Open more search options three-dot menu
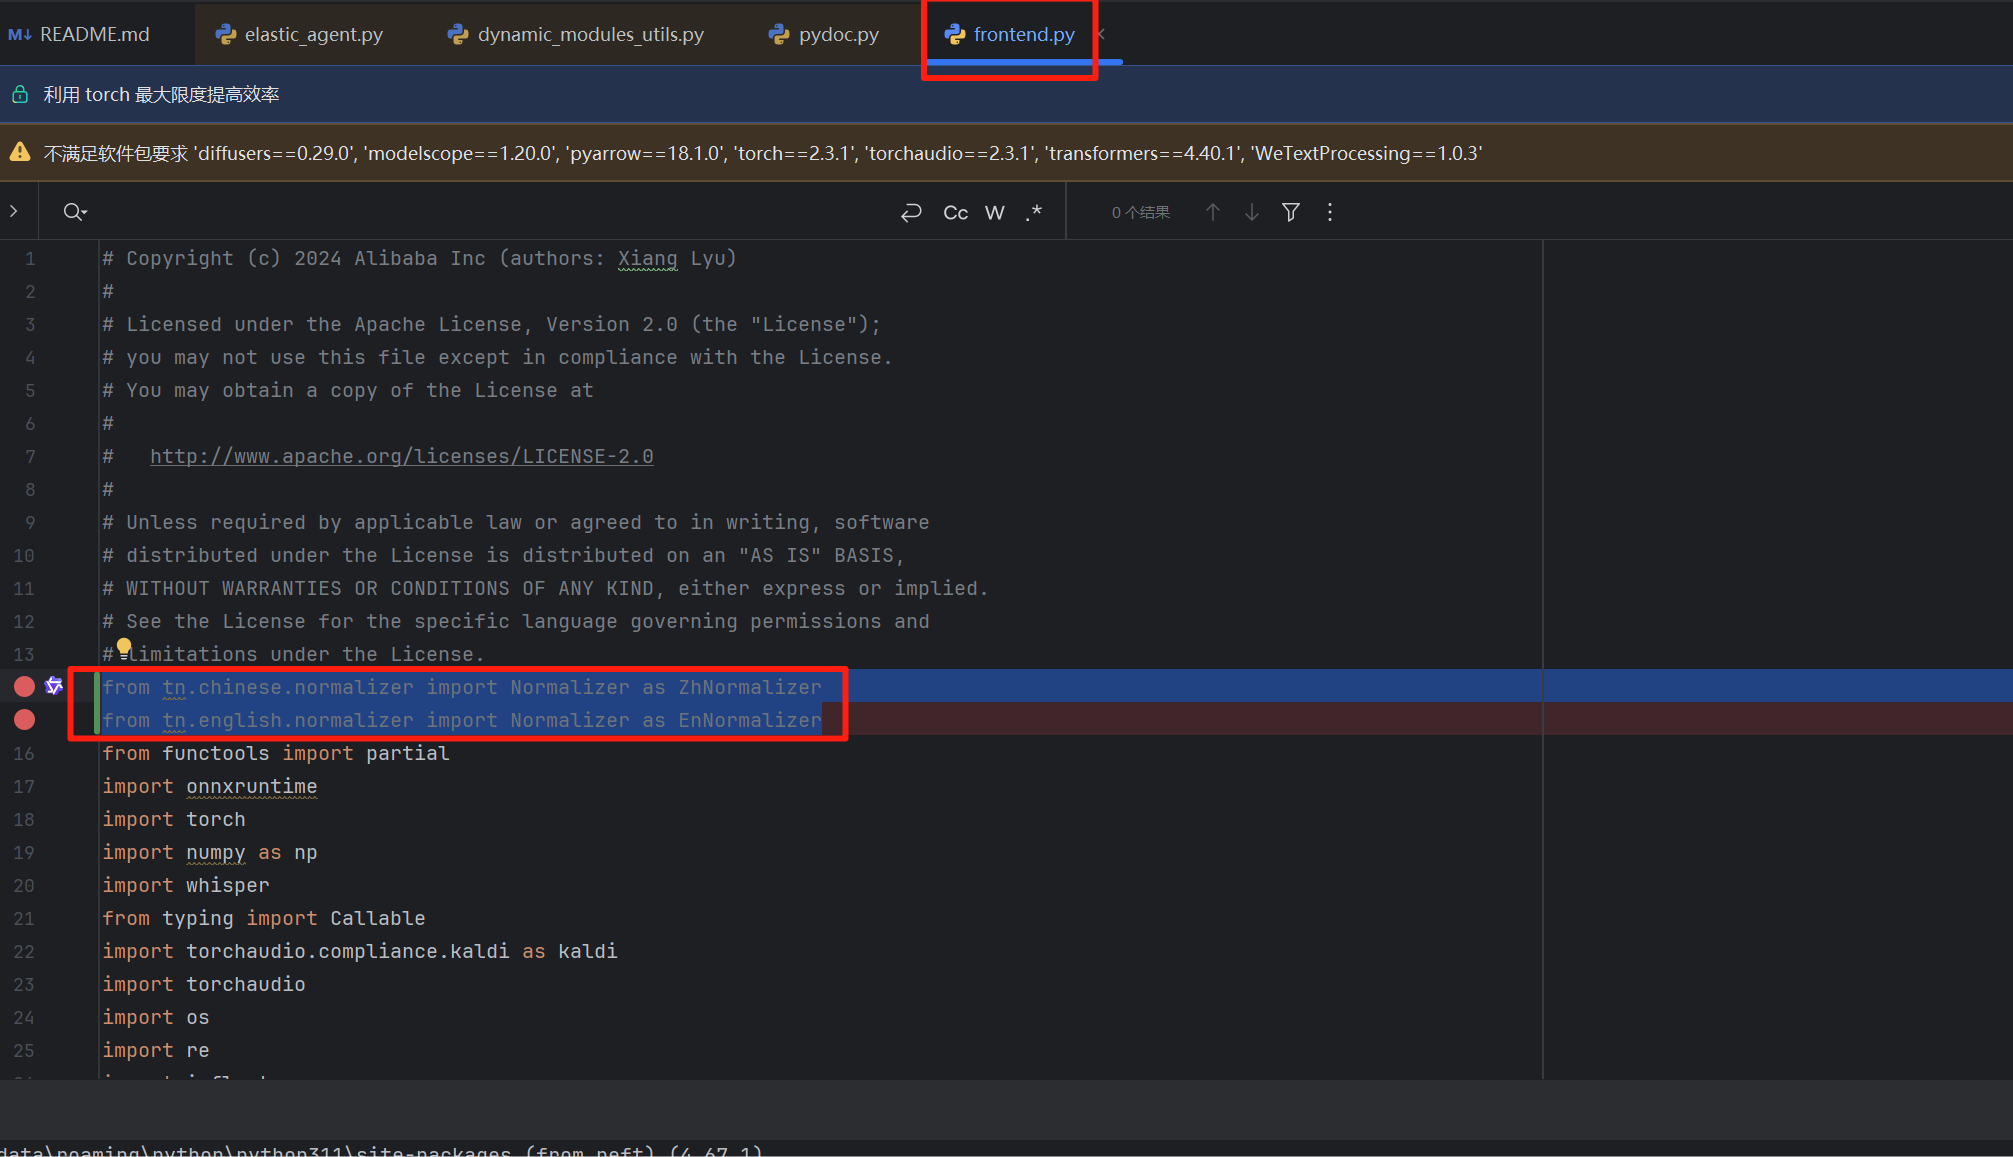 click(x=1330, y=212)
